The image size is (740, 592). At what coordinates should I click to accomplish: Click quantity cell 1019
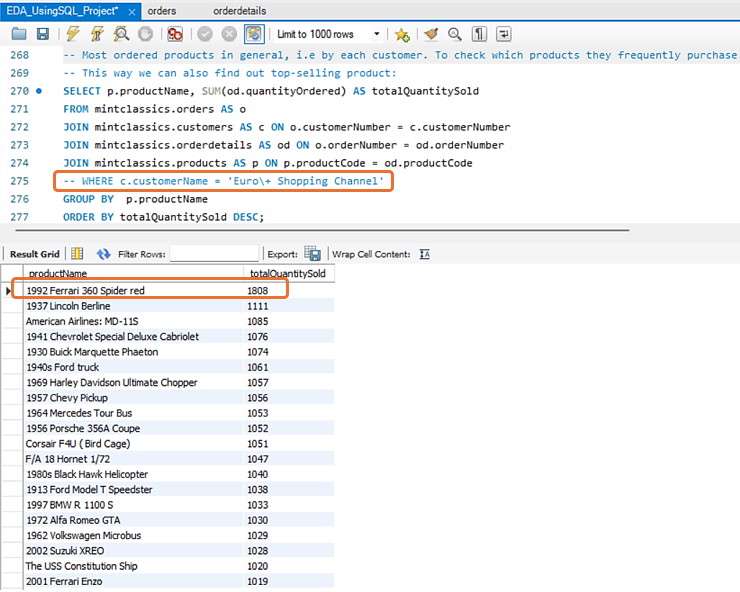(258, 582)
